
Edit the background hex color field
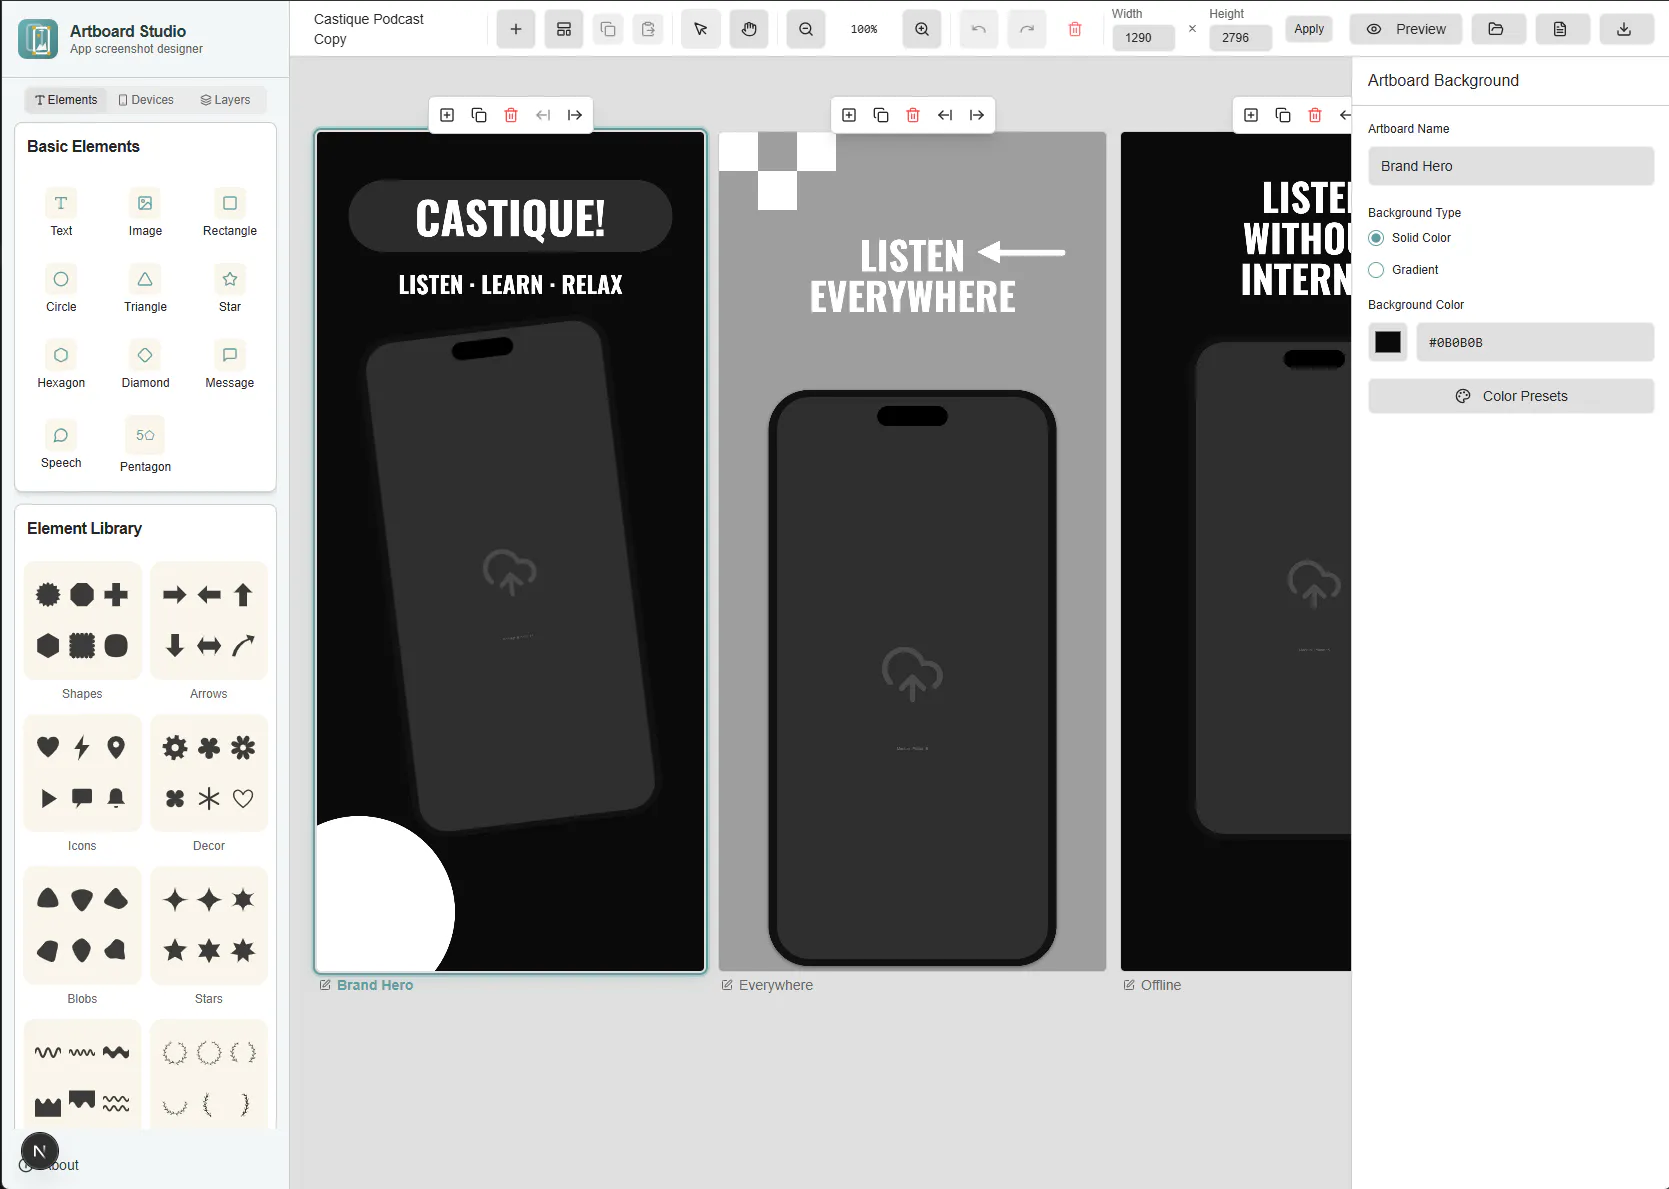pos(1535,342)
